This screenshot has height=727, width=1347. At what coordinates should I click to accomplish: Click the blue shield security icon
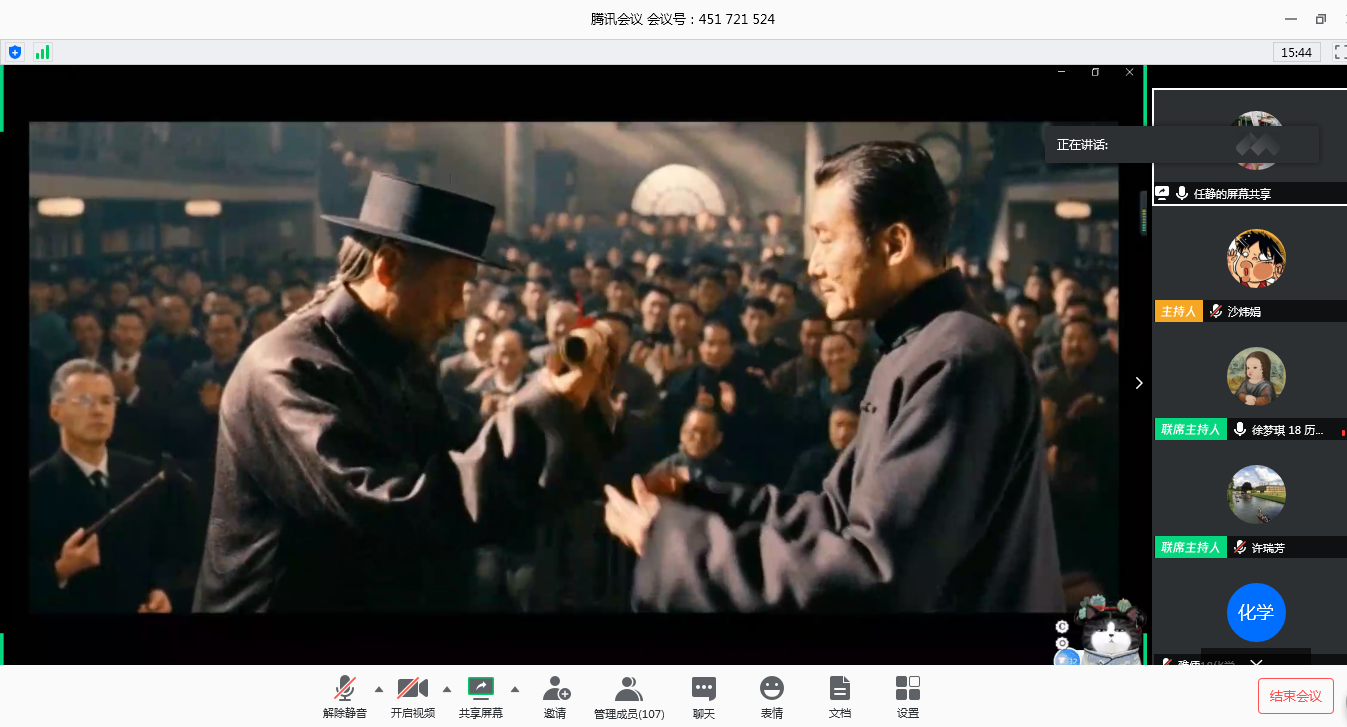tap(14, 52)
